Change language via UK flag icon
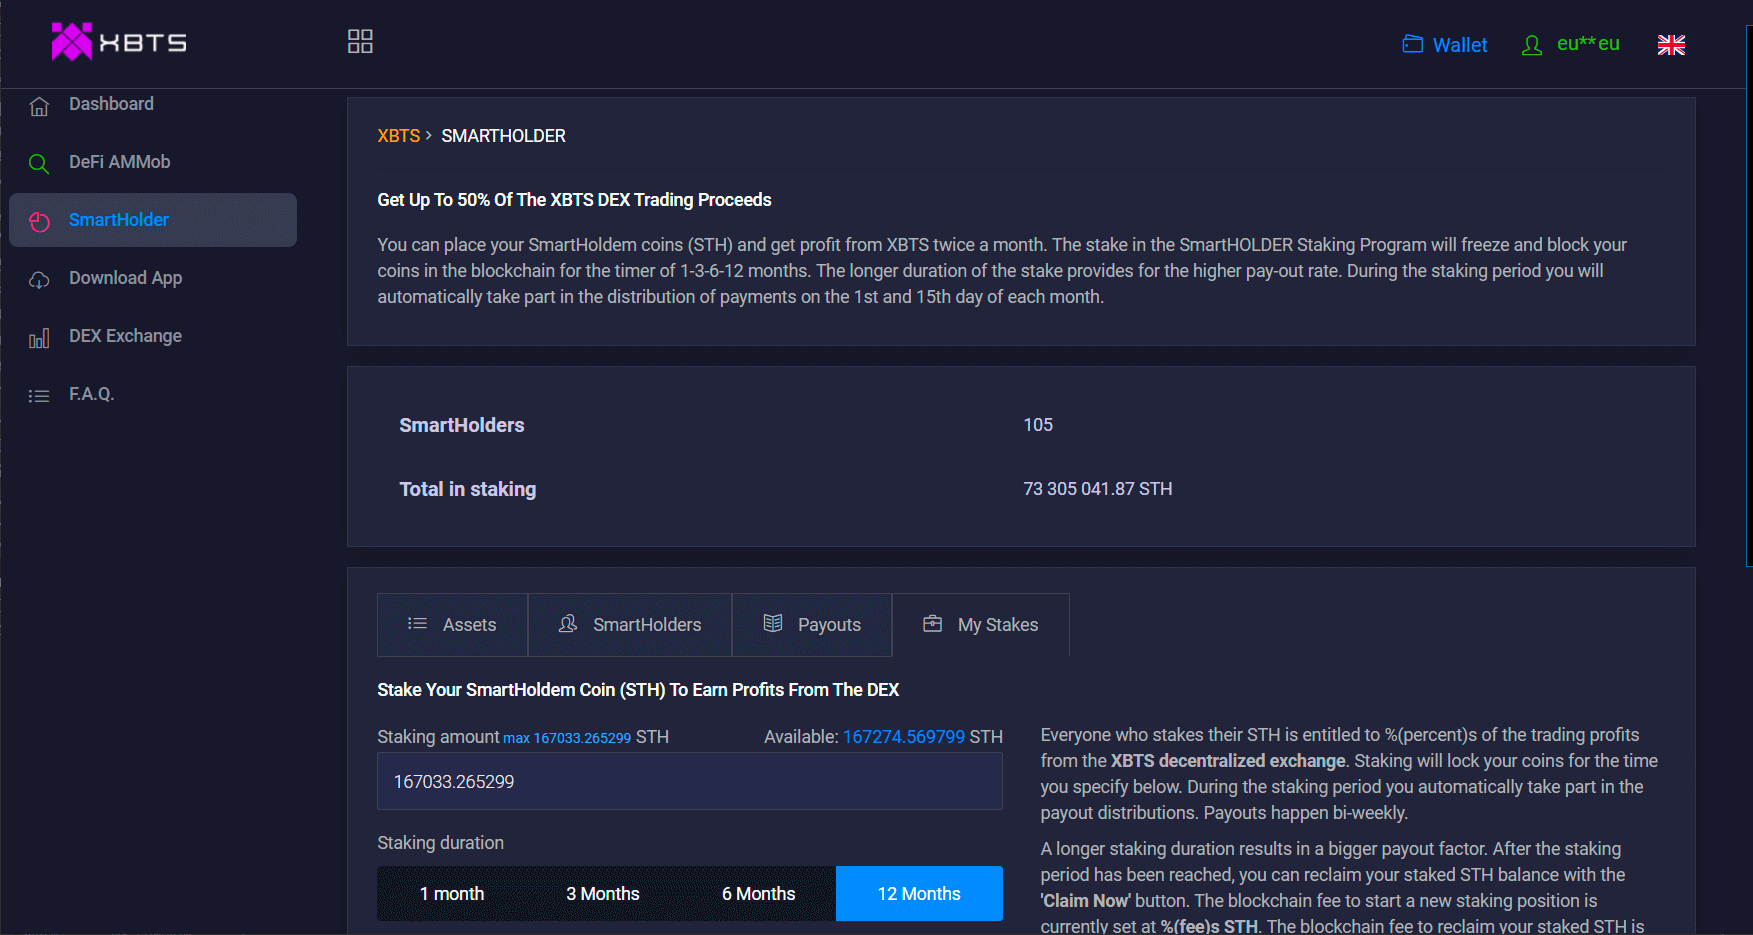Viewport: 1753px width, 935px height. (1671, 45)
